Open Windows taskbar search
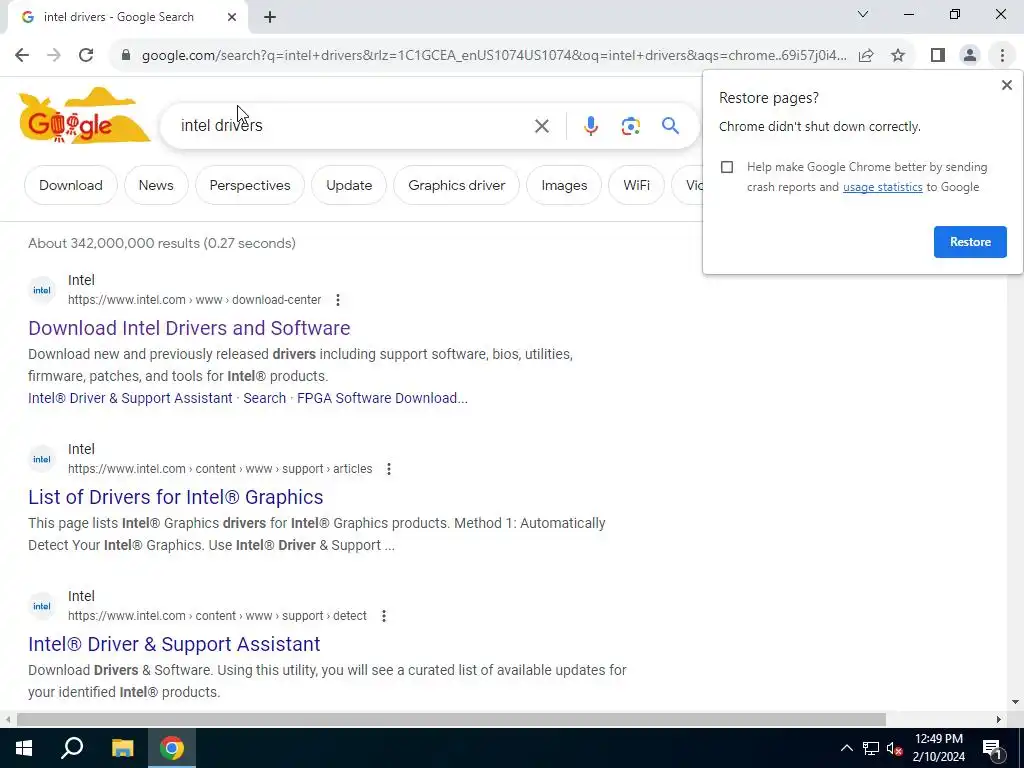 pos(72,748)
